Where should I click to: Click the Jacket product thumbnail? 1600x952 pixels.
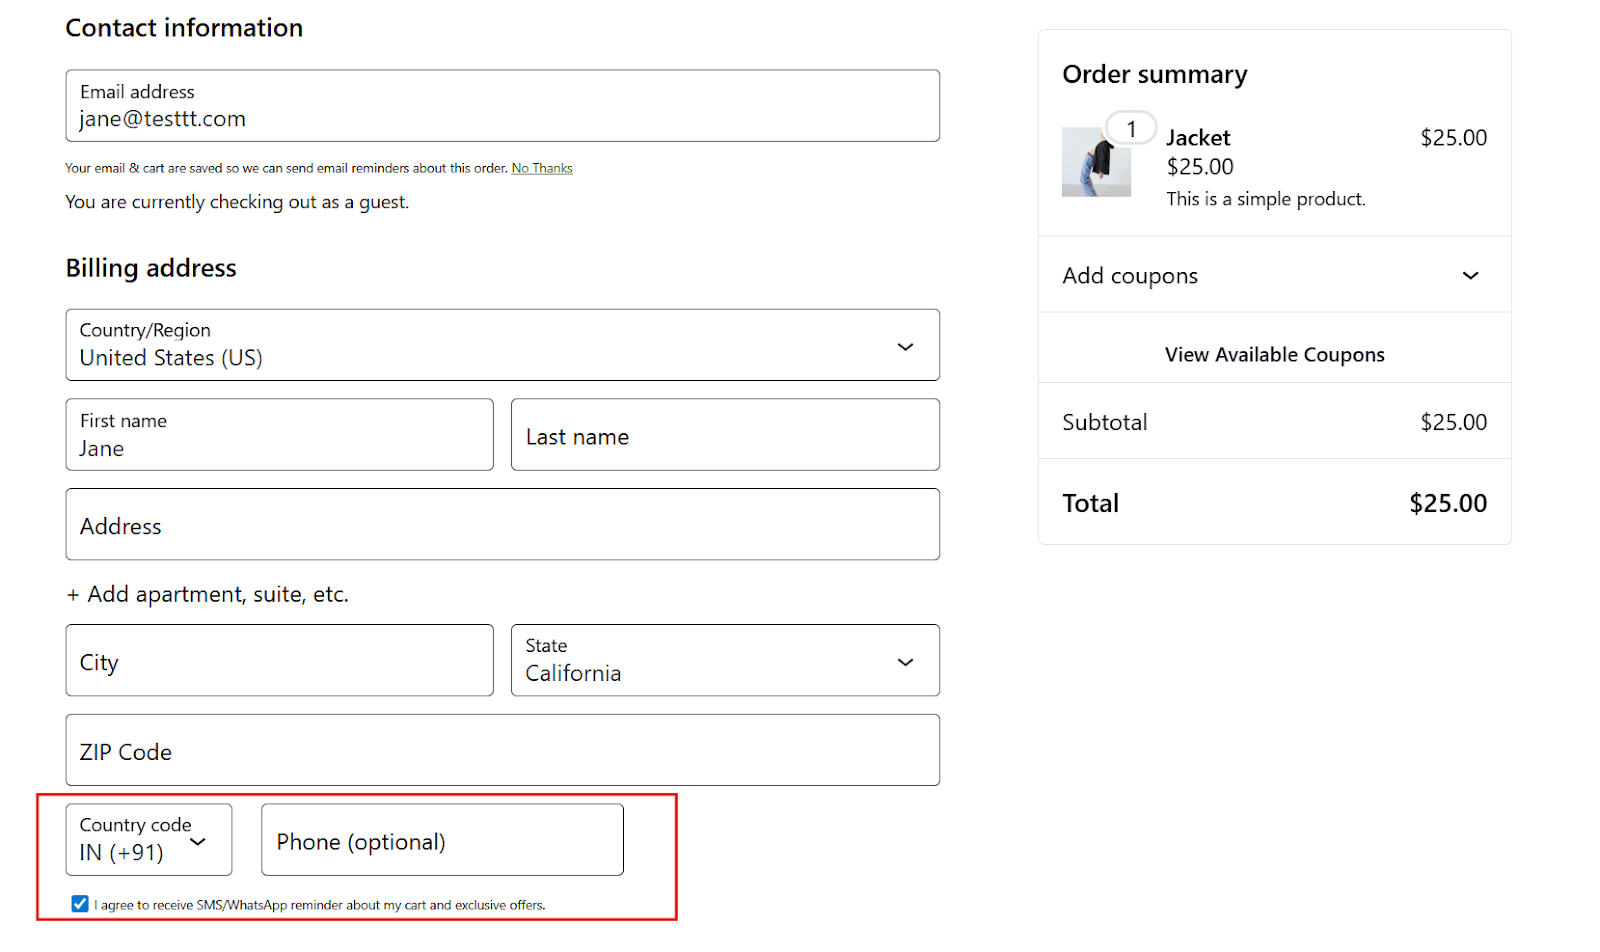tap(1095, 162)
